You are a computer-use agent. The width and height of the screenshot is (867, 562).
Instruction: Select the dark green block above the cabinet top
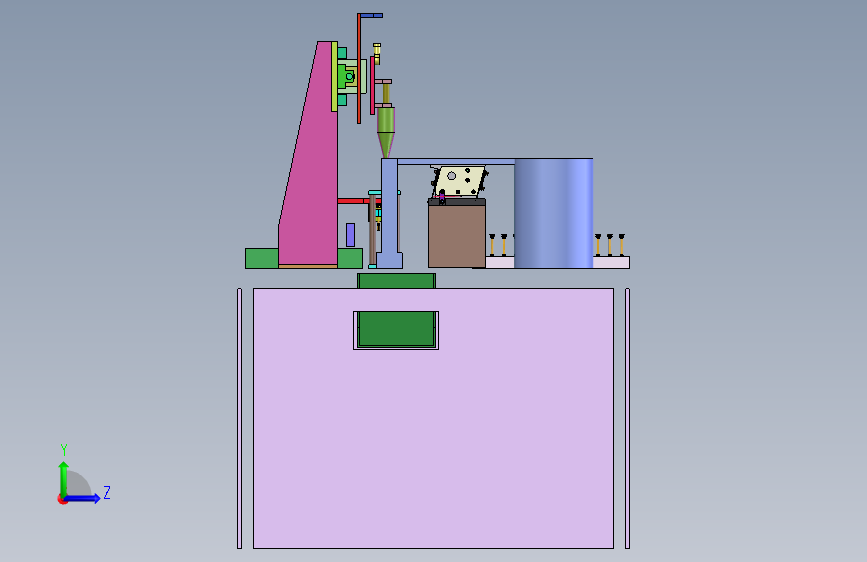pos(396,281)
